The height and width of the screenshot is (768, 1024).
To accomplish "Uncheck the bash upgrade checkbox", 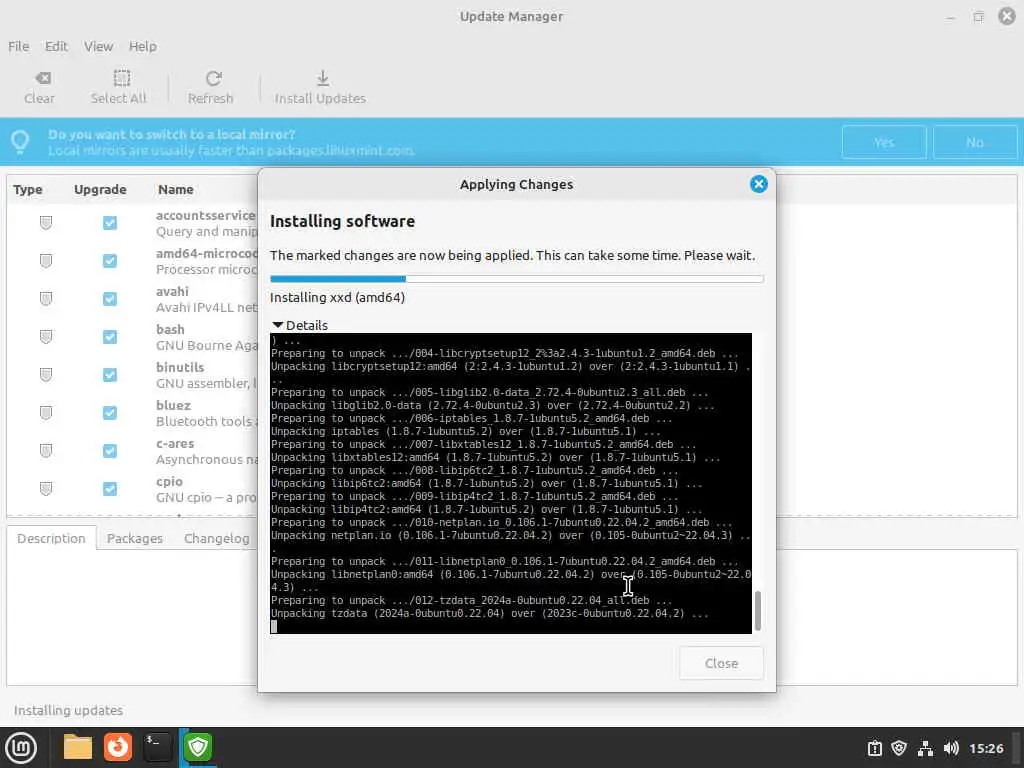I will point(110,336).
